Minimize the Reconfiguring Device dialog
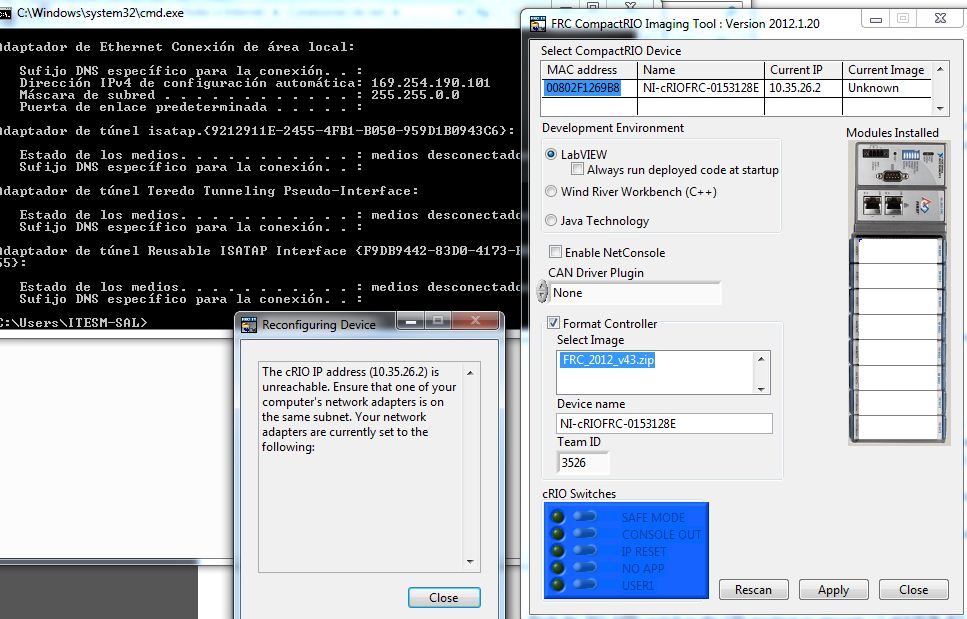 [412, 321]
